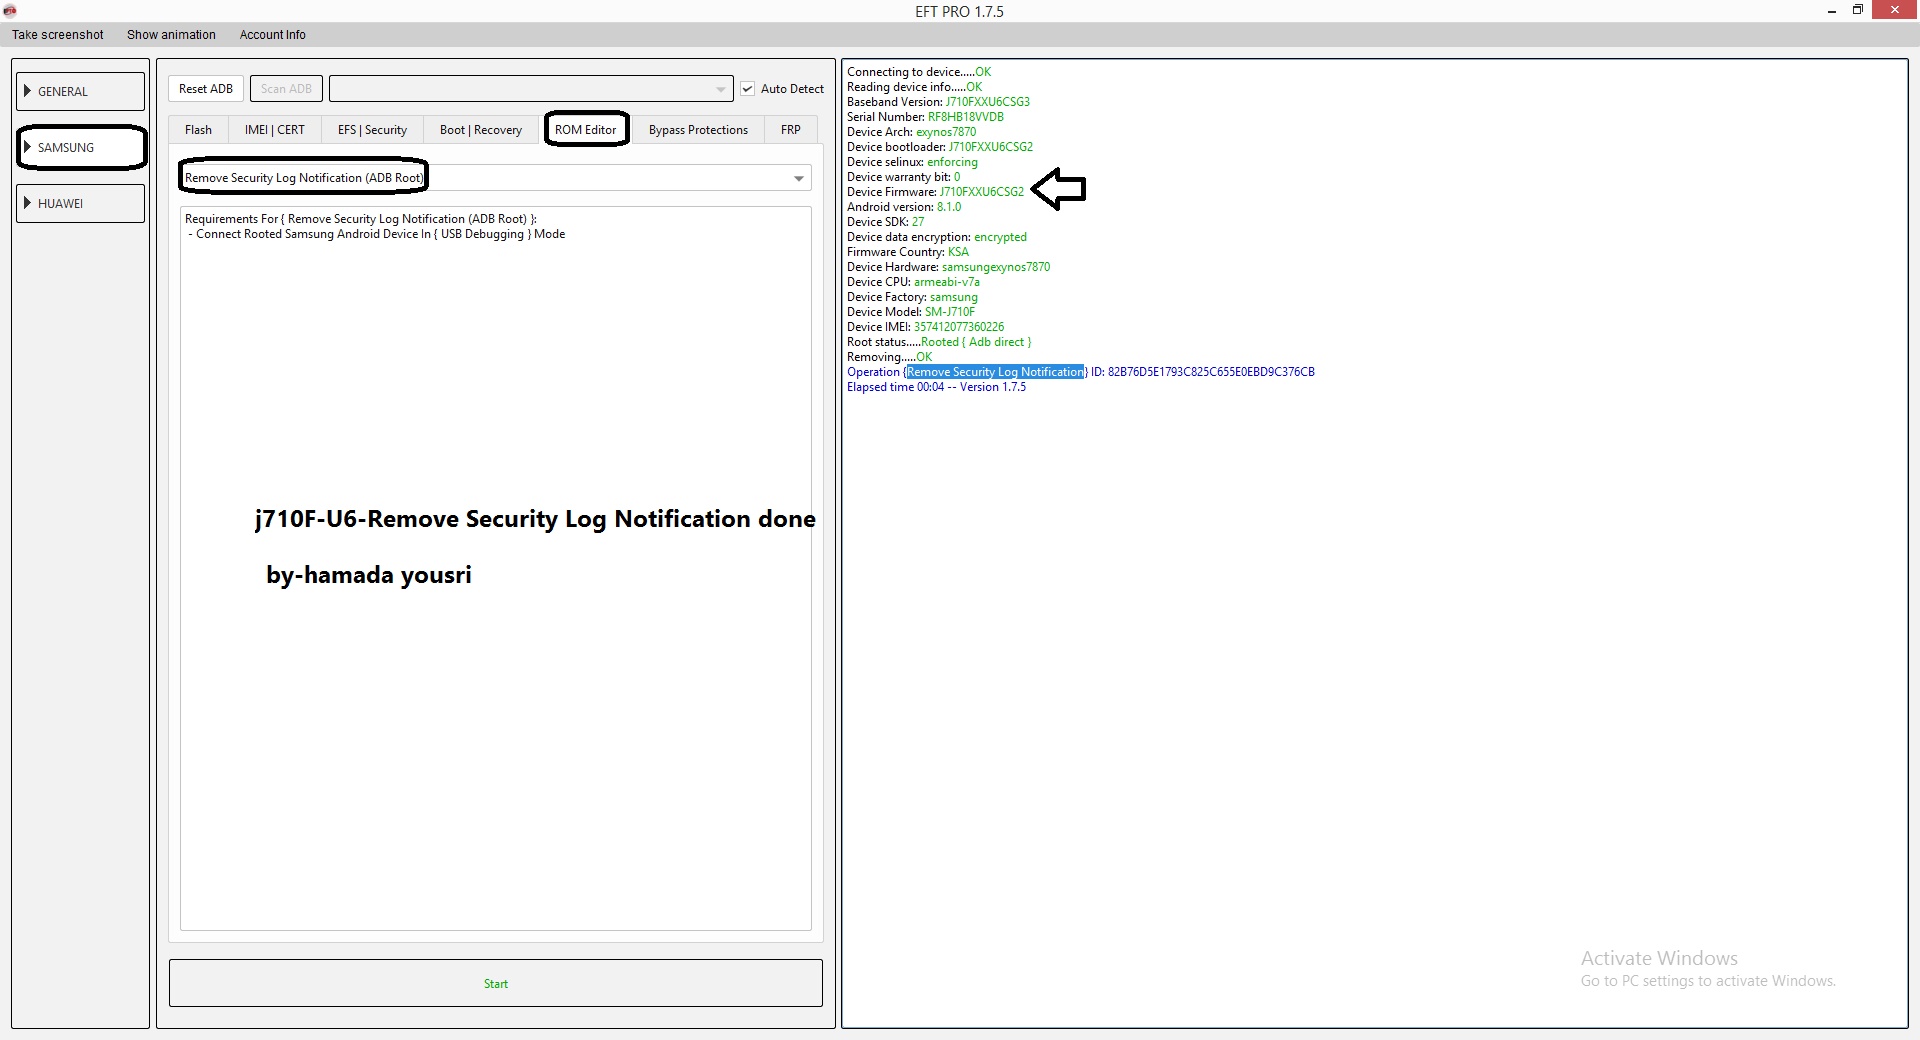Open the Remove Security Log Notification operation dropdown

point(495,178)
